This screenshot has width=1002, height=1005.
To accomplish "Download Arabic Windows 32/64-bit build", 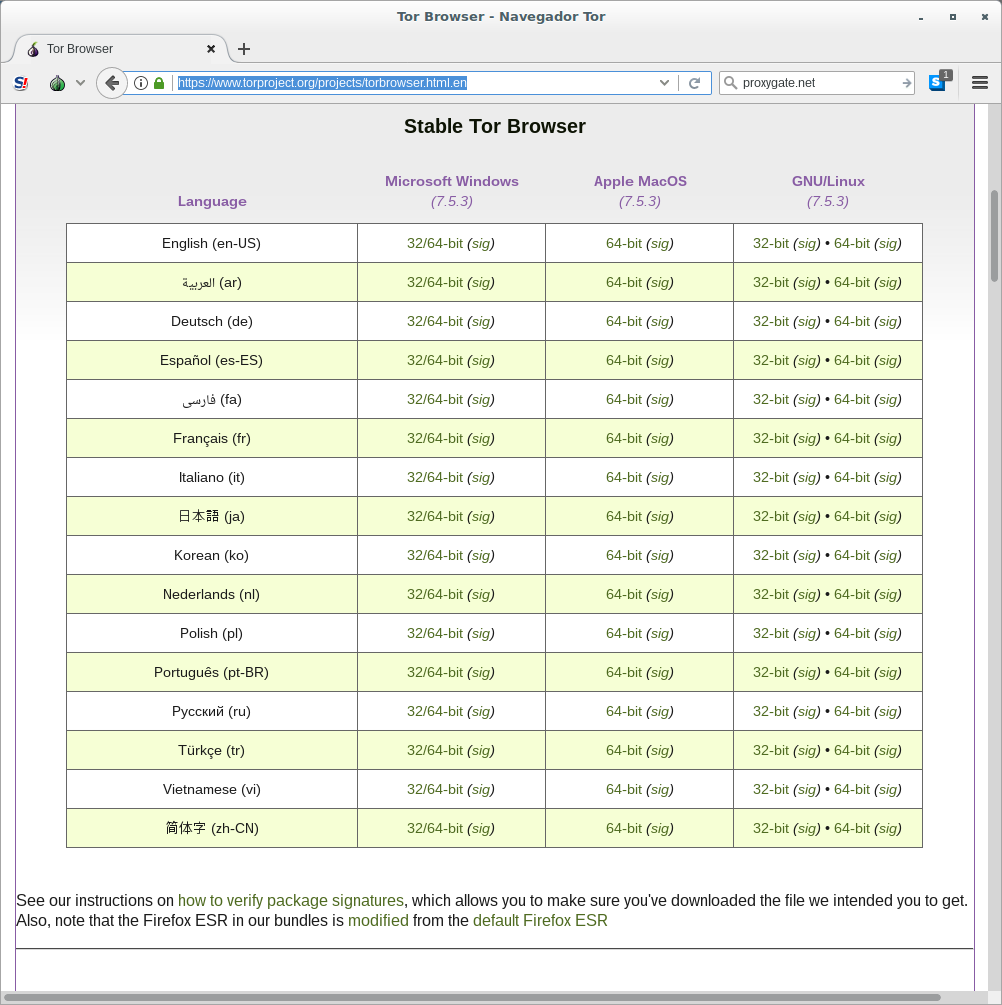I will [x=435, y=283].
